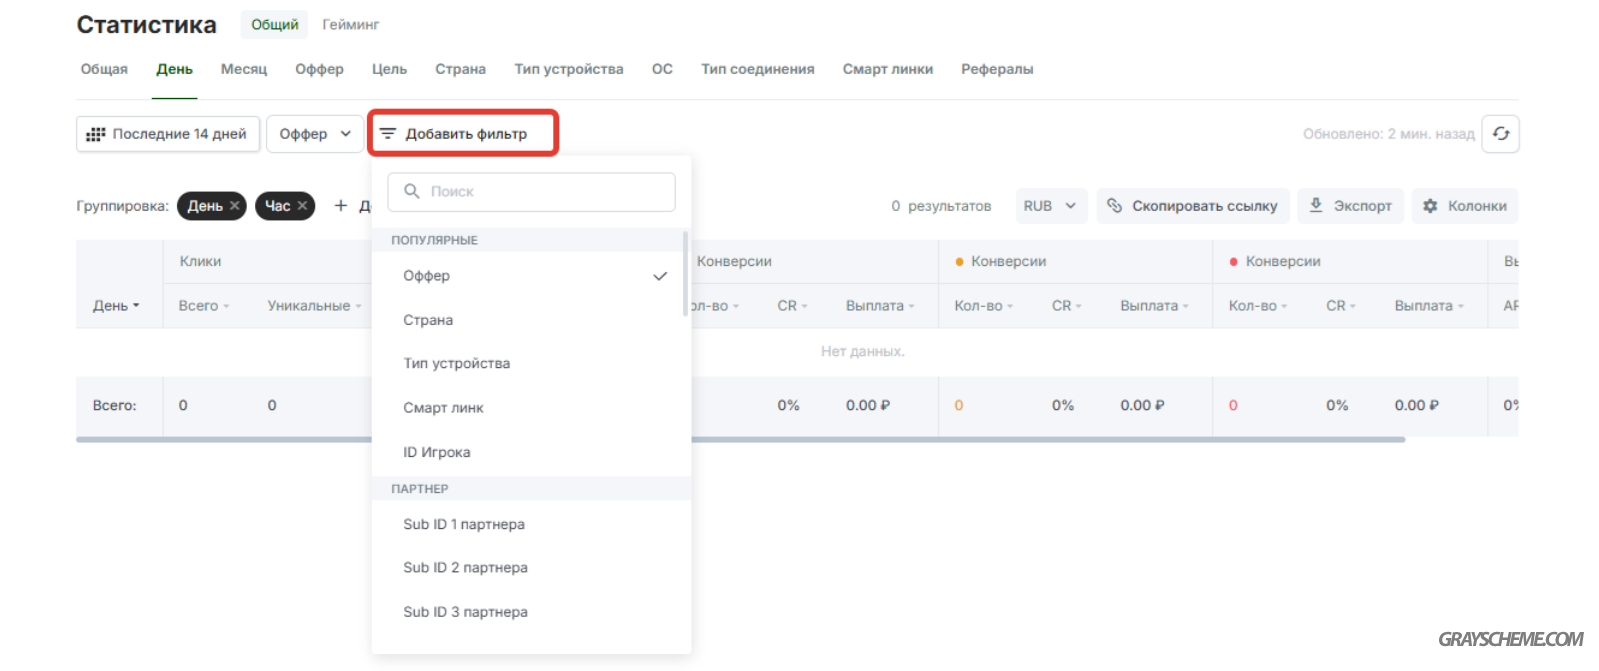Choose Смарт линк filter option

point(531,408)
